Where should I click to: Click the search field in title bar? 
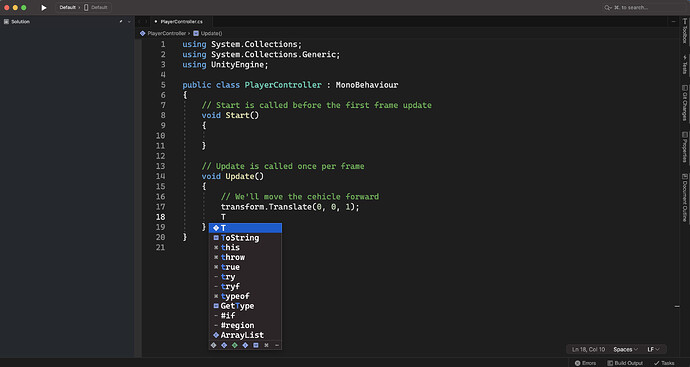(640, 7)
